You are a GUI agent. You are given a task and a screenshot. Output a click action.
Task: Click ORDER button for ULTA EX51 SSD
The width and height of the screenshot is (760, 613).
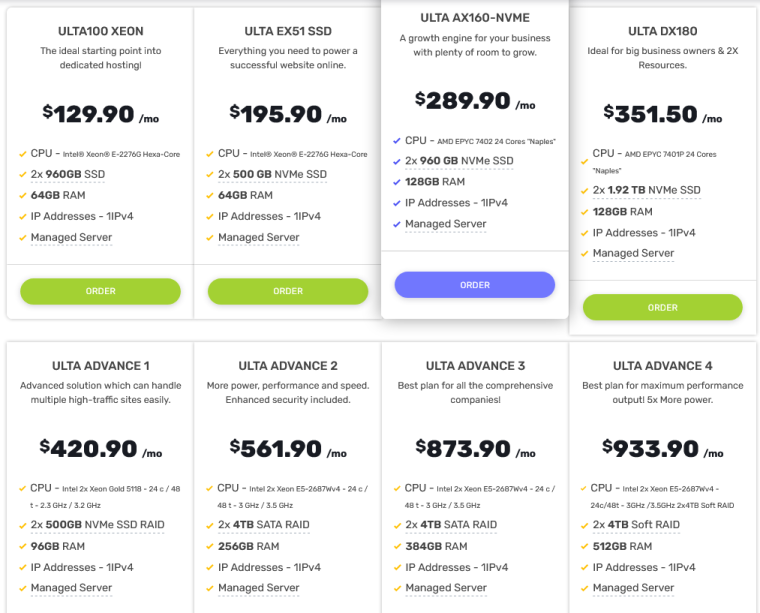pos(288,291)
